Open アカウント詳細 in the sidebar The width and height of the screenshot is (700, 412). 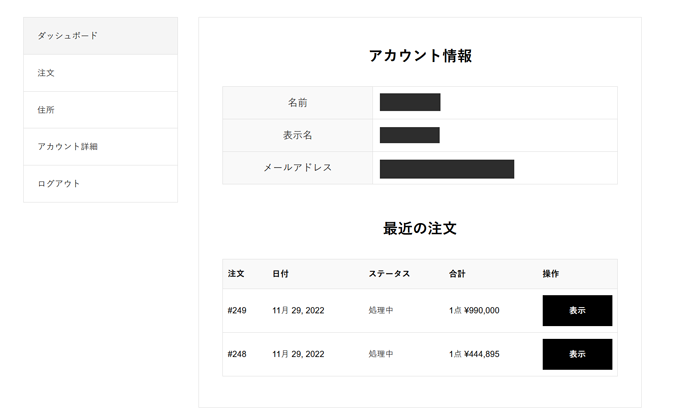click(68, 147)
